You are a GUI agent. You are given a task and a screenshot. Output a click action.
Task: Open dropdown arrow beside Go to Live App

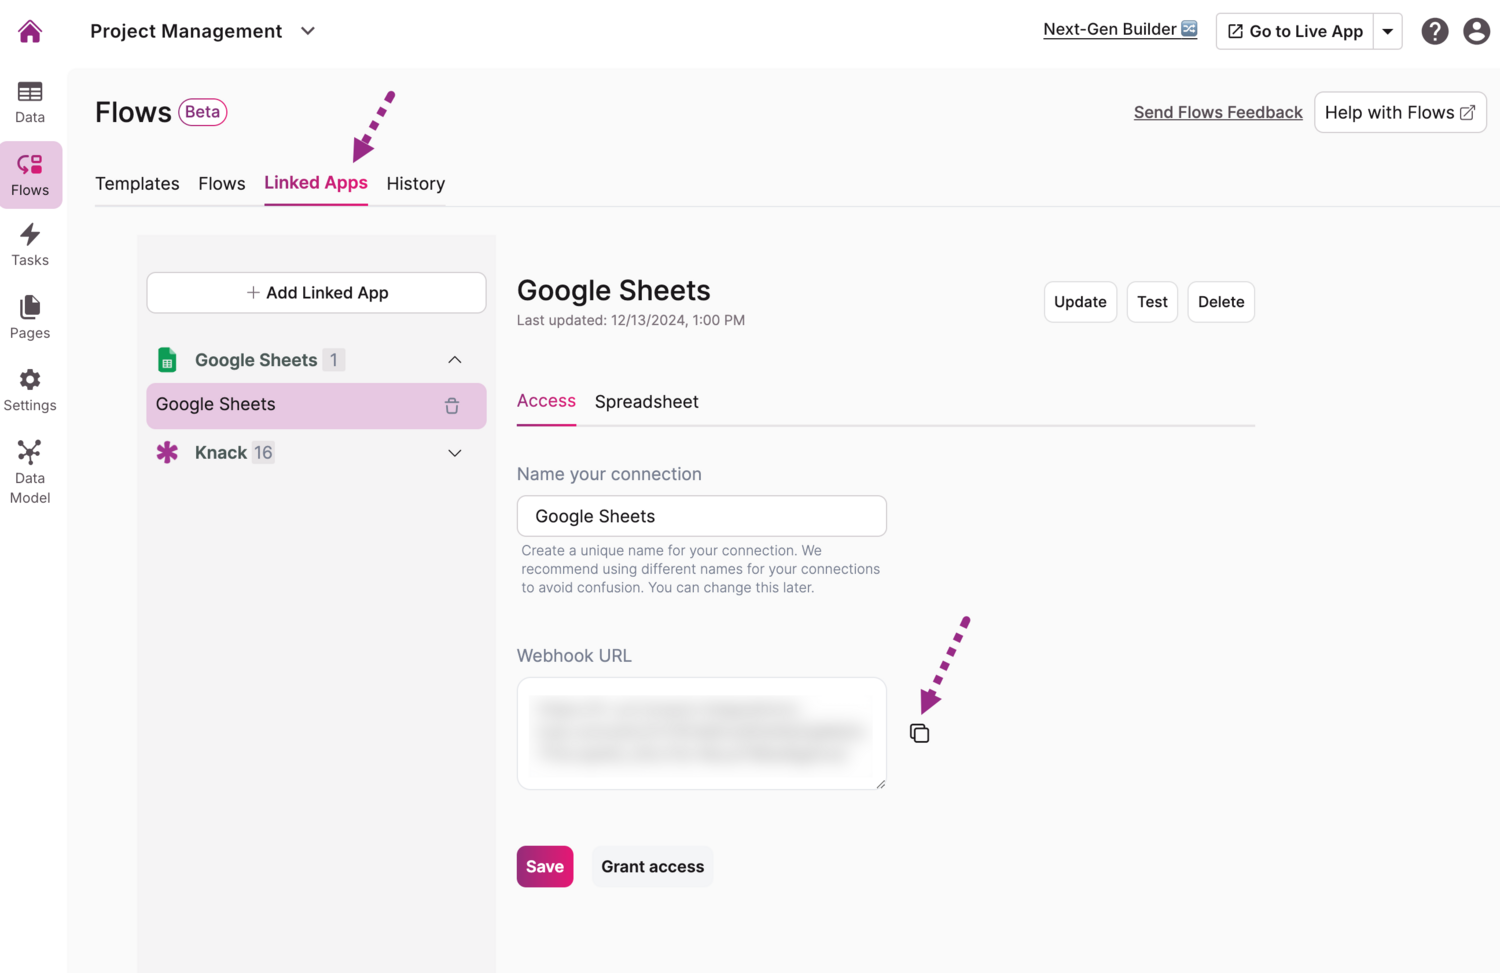point(1388,31)
